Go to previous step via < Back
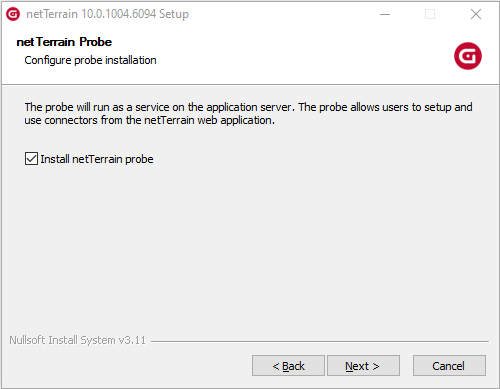Image resolution: width=500 pixels, height=389 pixels. [288, 366]
